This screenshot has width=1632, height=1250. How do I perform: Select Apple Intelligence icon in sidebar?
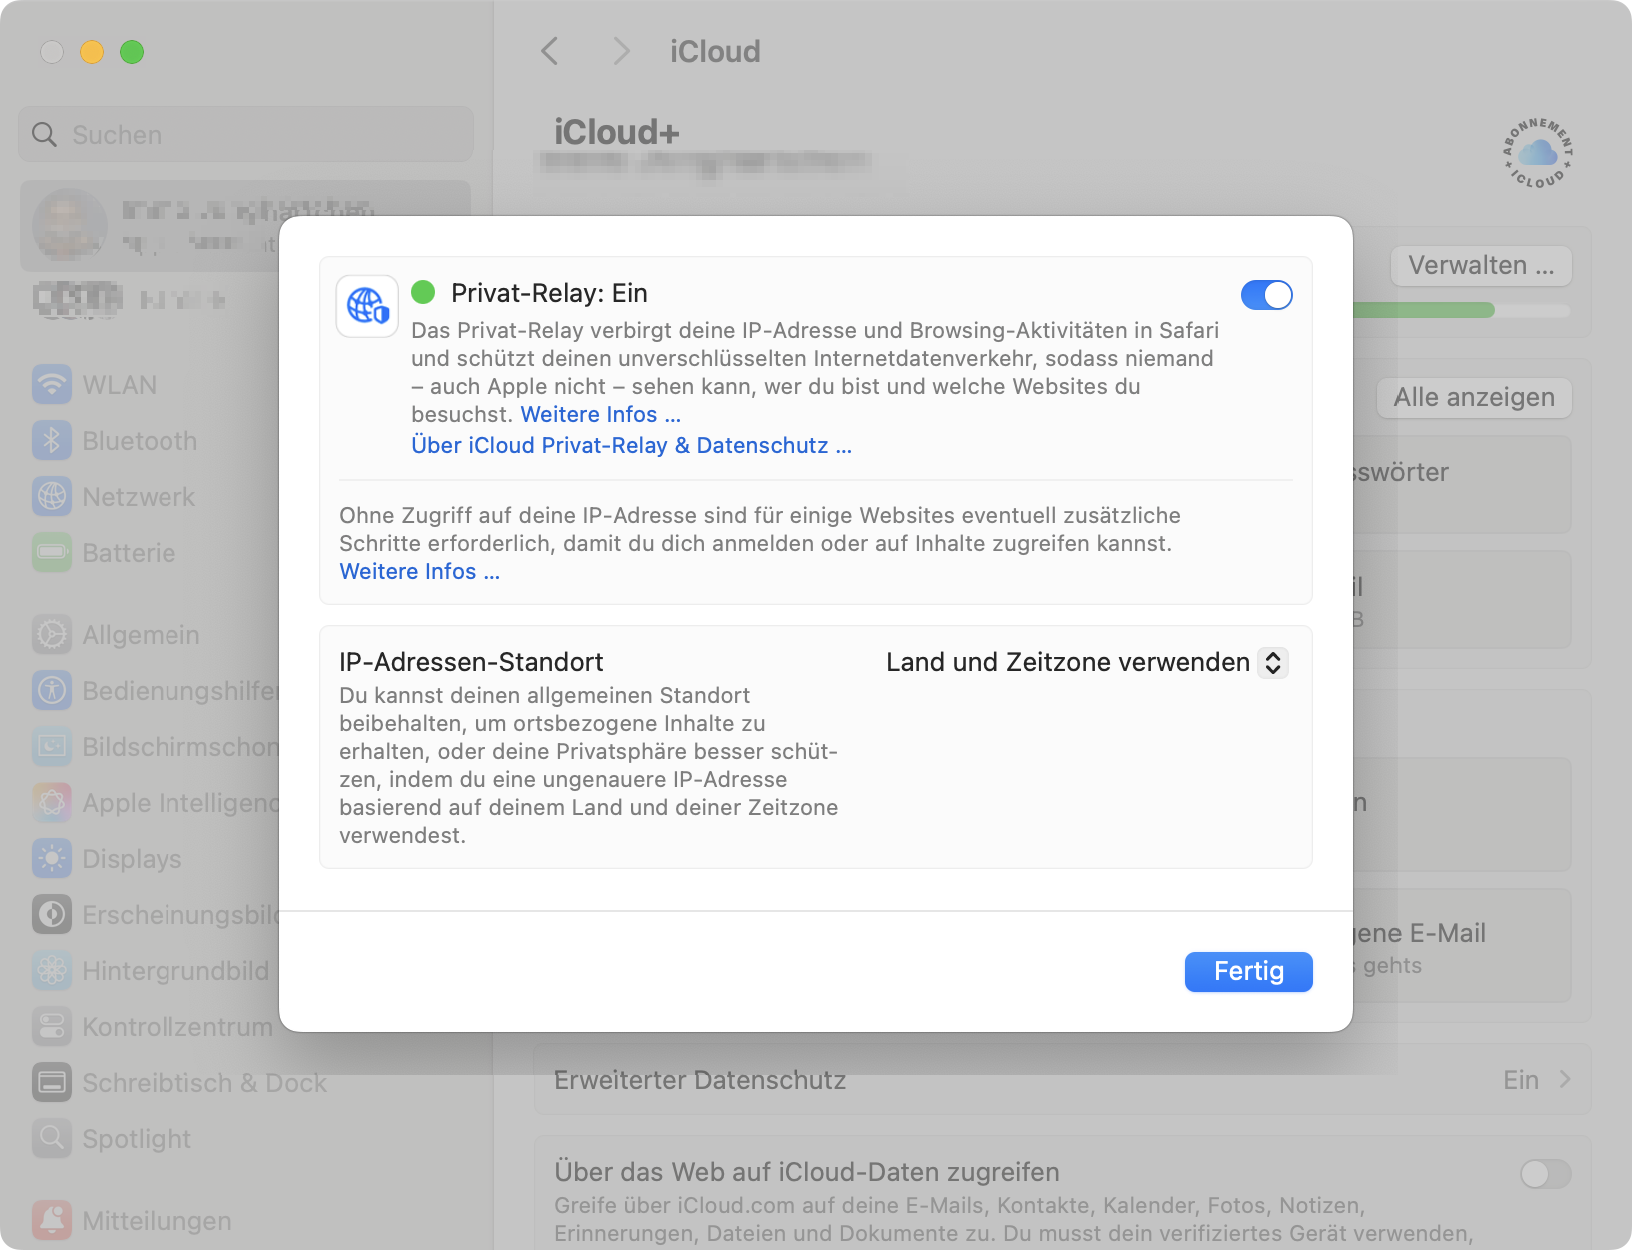(52, 802)
